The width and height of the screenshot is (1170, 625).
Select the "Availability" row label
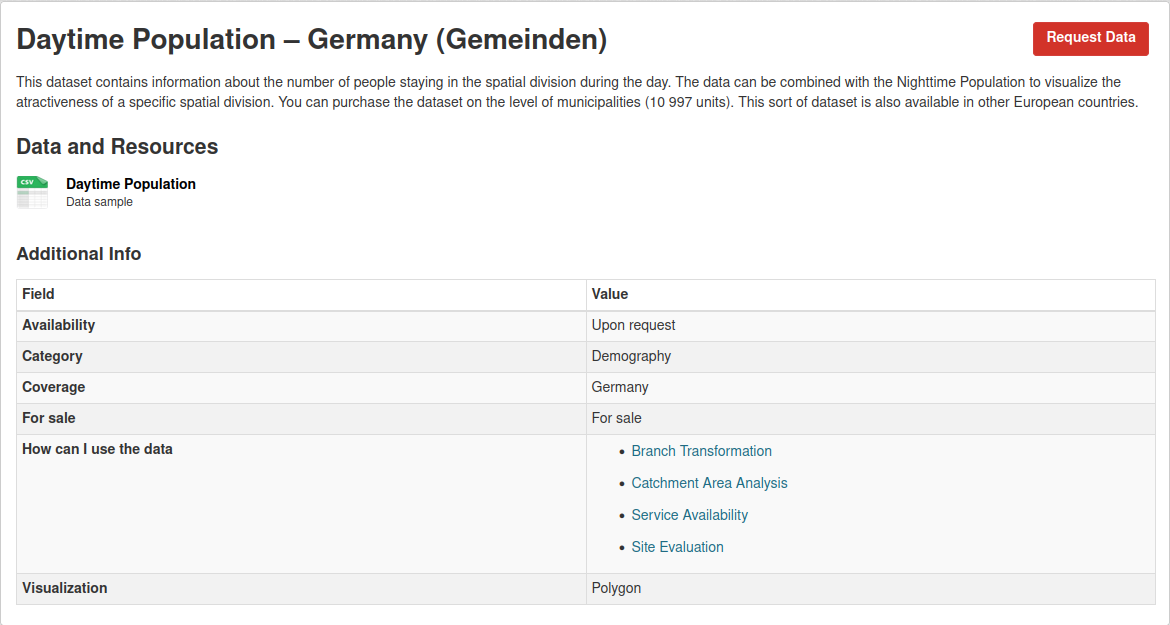point(58,325)
